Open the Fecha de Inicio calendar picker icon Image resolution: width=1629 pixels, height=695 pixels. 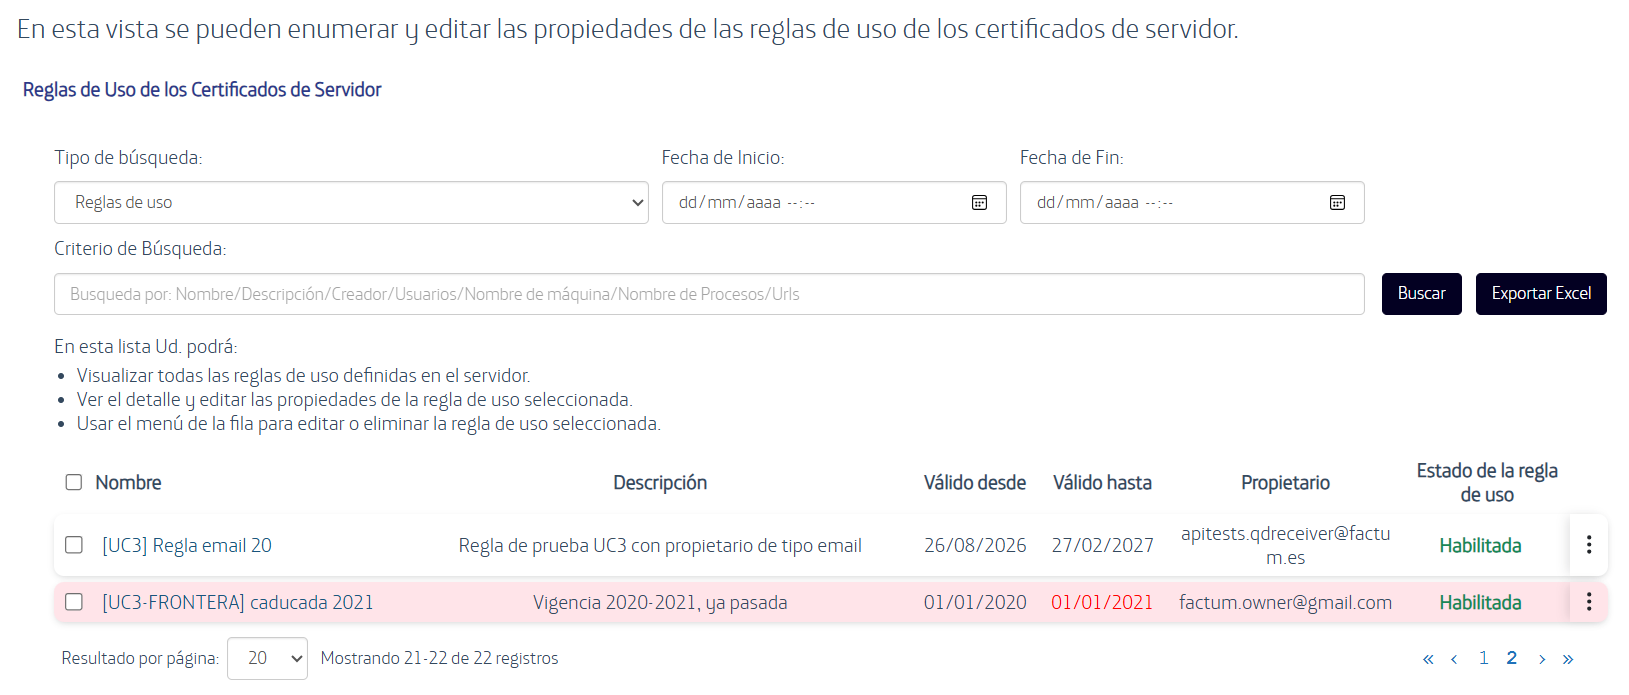pos(979,203)
